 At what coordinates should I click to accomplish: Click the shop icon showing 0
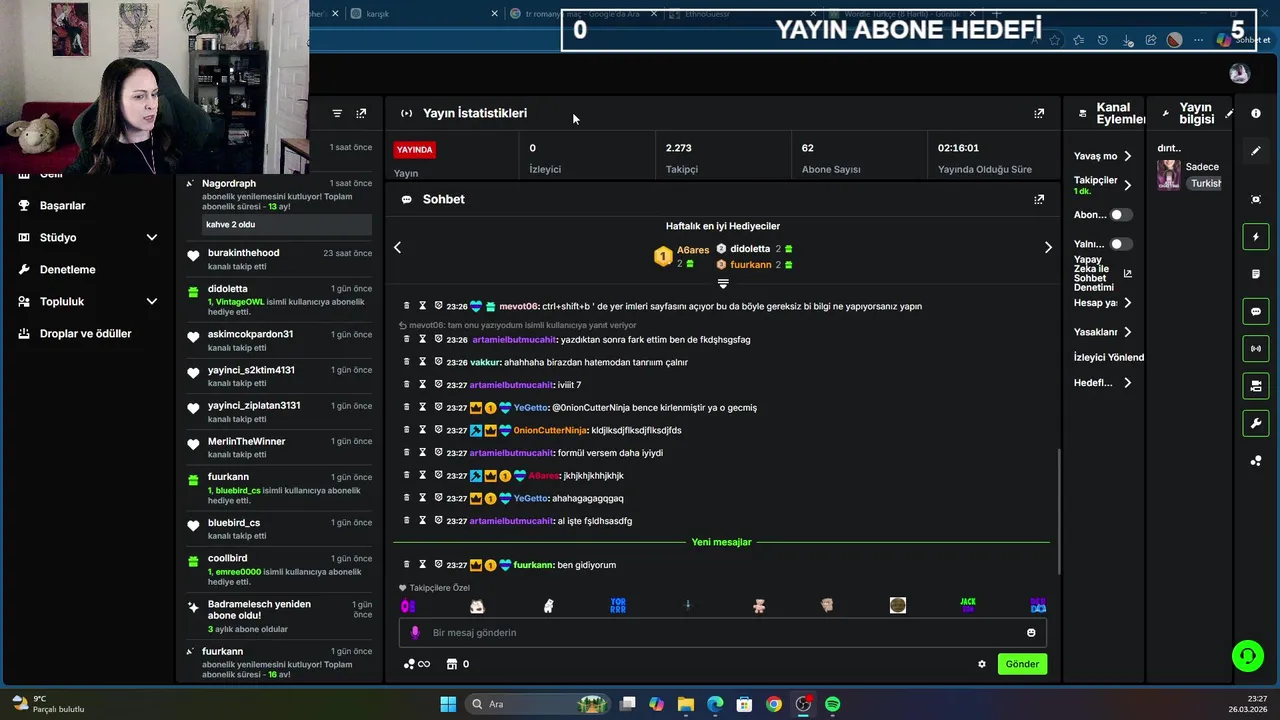(457, 664)
